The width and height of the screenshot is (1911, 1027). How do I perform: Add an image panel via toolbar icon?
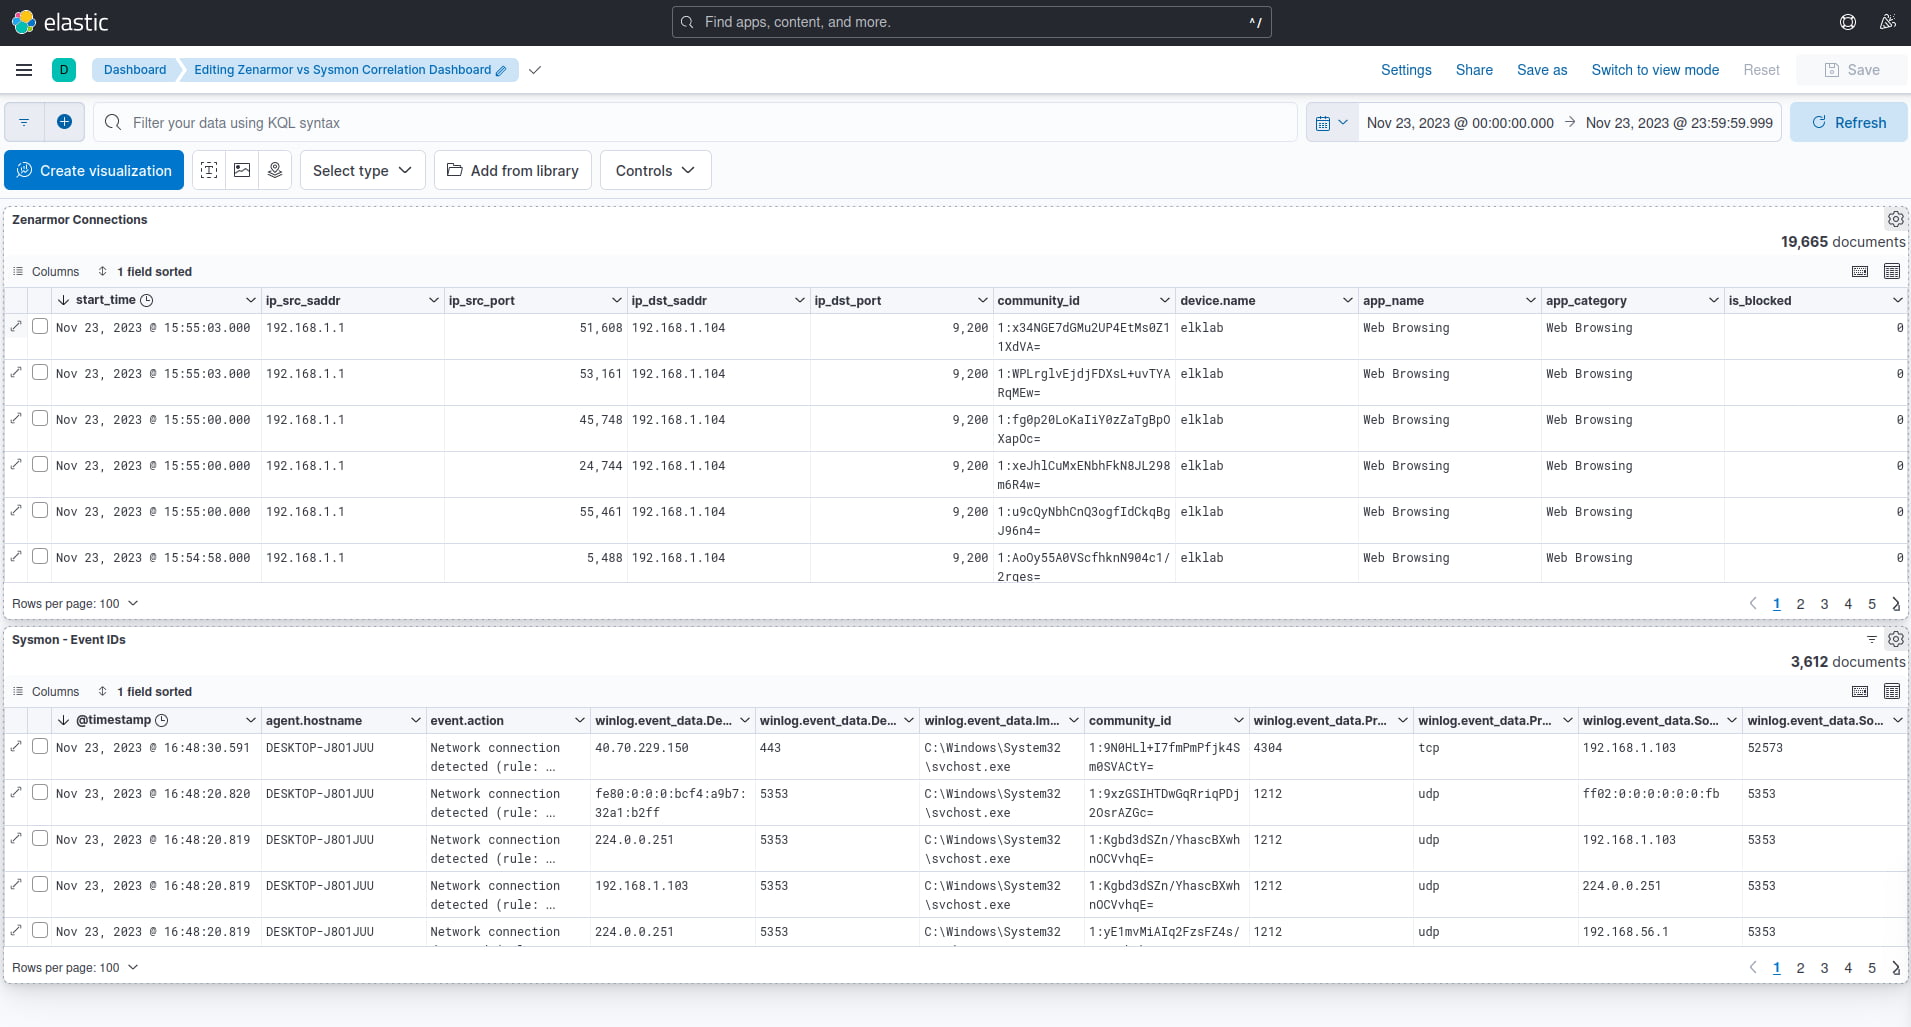(242, 170)
